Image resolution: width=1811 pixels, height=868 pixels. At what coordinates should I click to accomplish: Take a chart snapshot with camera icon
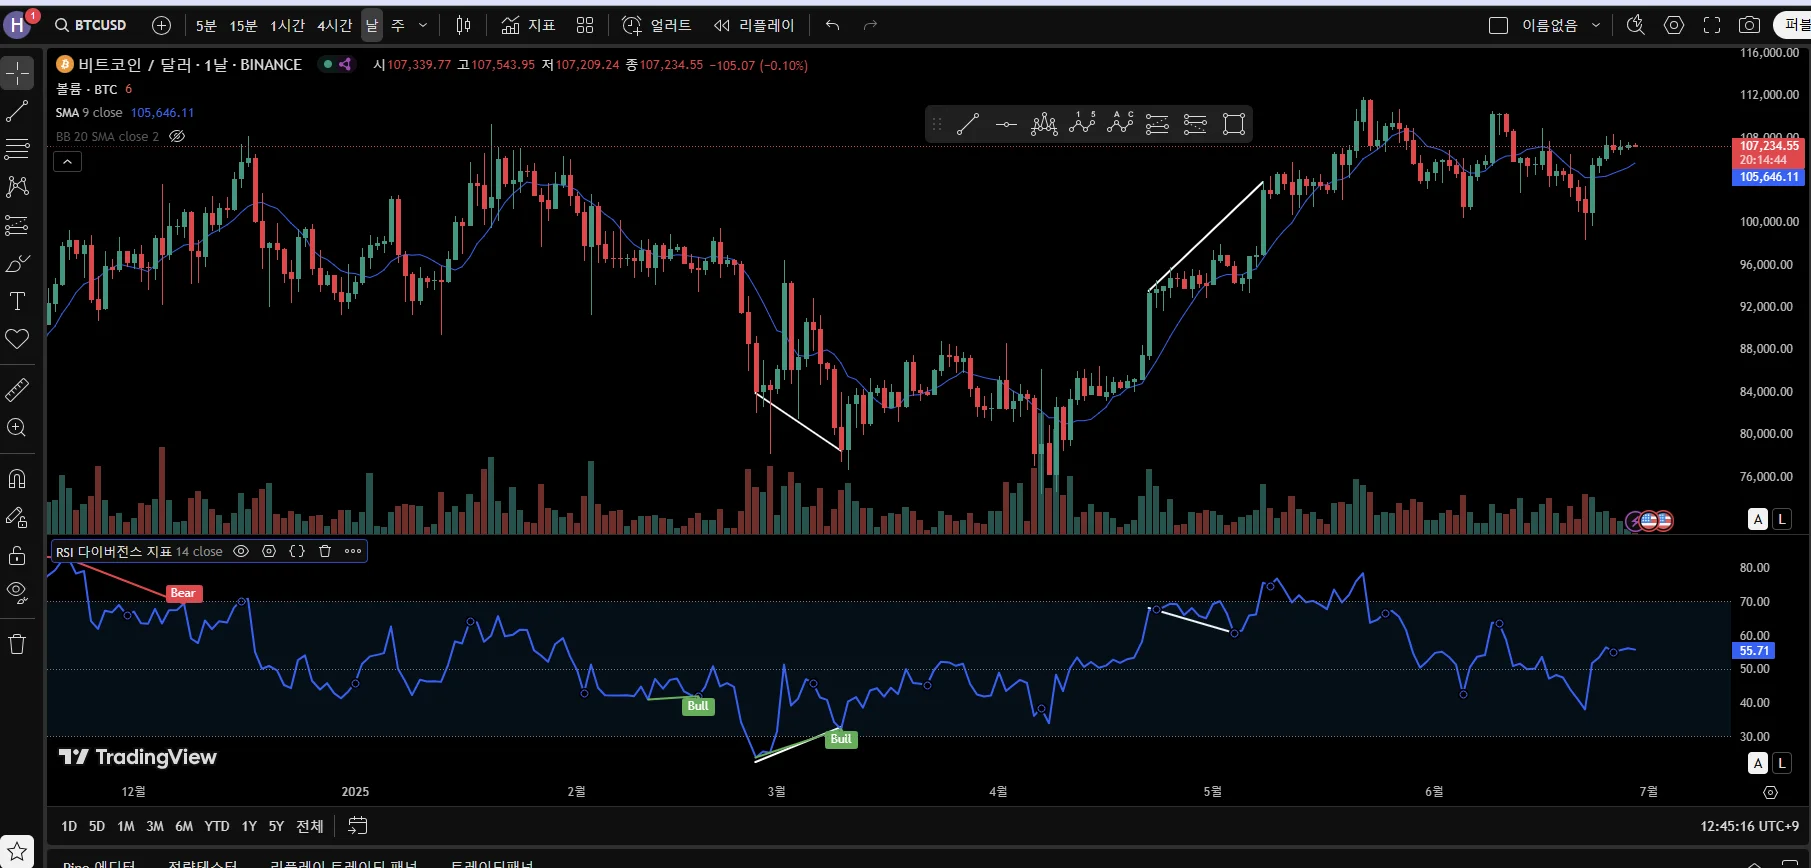(x=1749, y=25)
